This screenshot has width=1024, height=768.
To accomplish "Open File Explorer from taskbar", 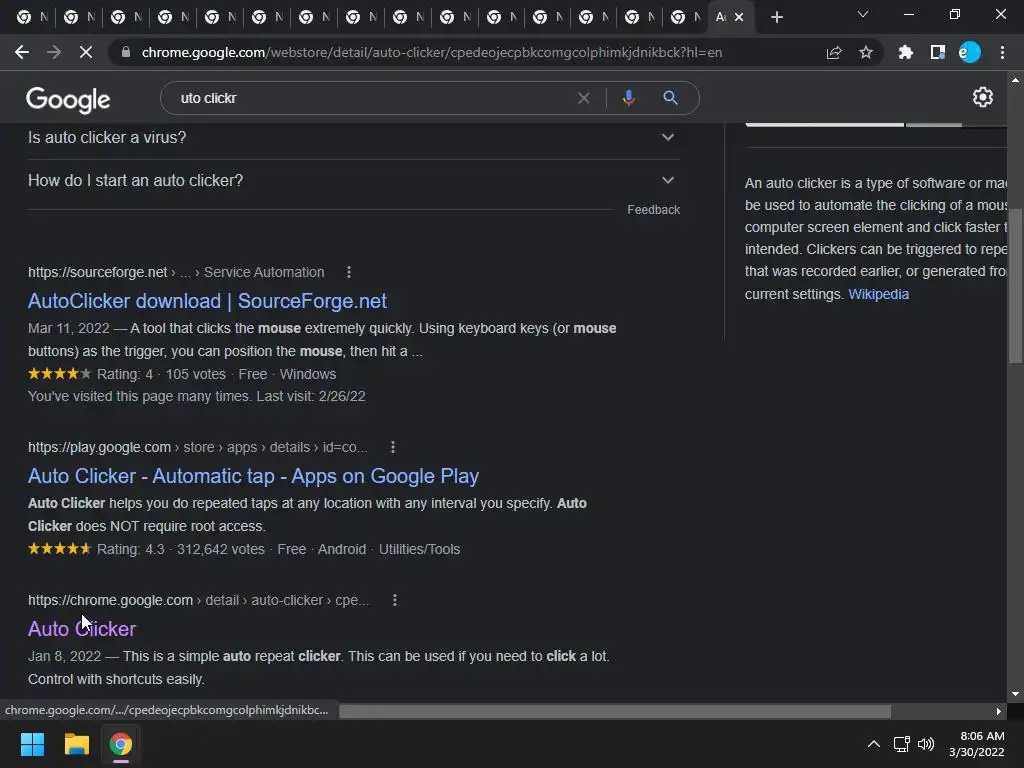I will 76,744.
